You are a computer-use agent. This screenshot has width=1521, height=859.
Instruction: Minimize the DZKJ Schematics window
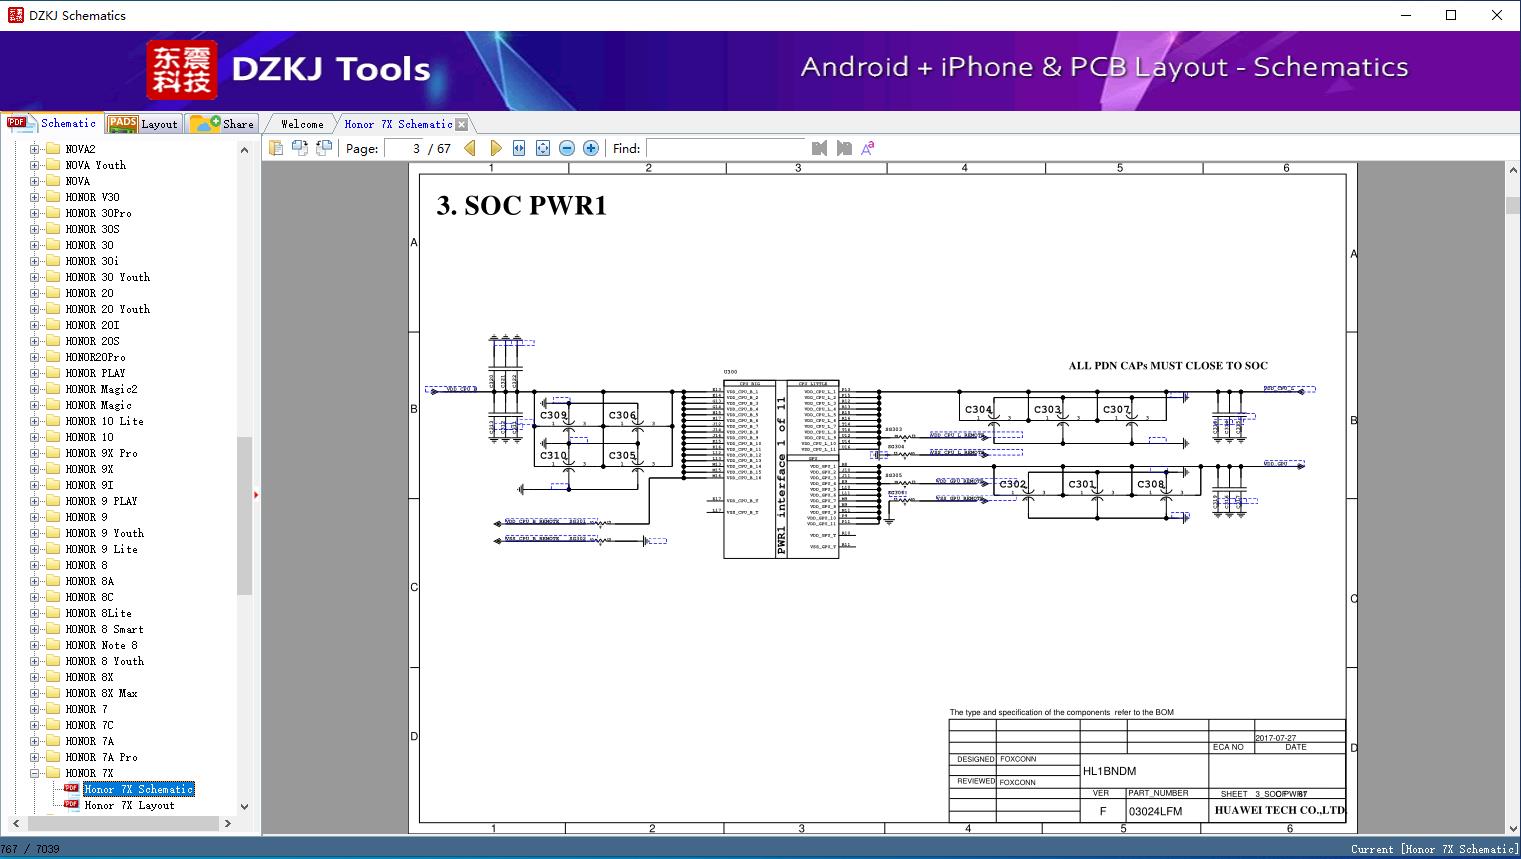tap(1405, 15)
